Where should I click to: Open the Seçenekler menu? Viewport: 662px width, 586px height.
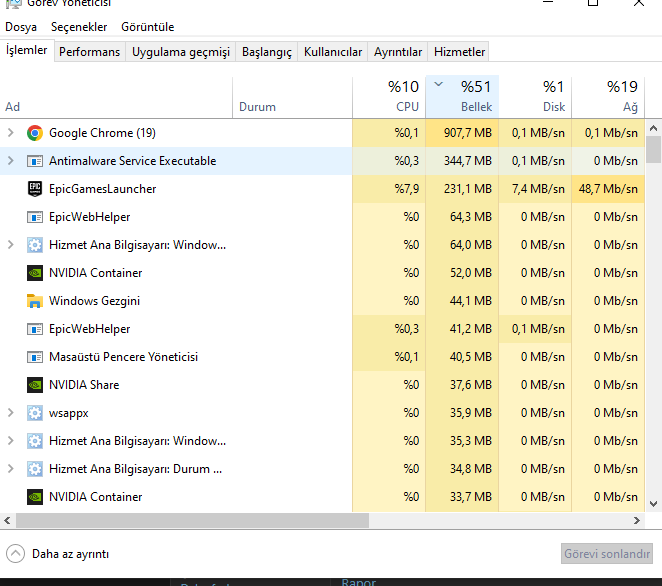79,27
